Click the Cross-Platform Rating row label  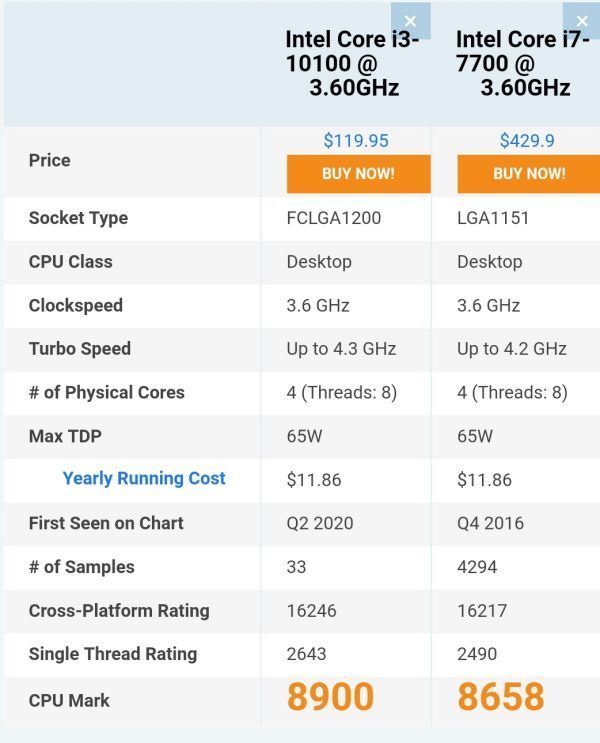(119, 611)
